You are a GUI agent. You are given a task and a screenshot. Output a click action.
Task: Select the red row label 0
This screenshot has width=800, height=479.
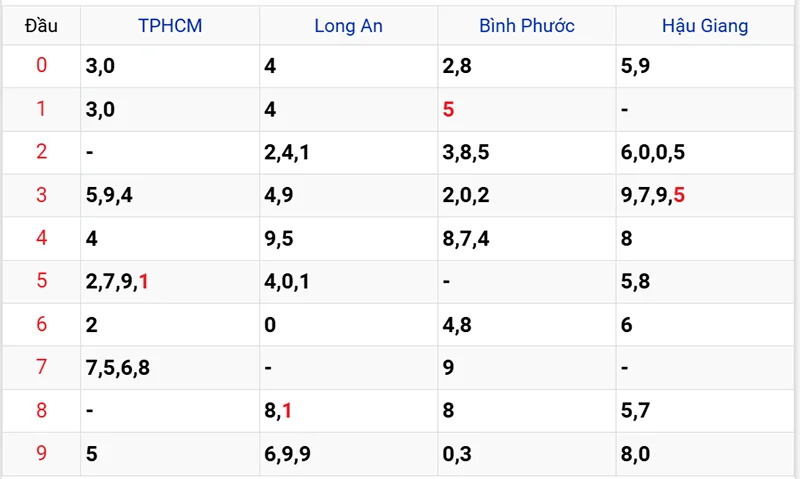[41, 66]
